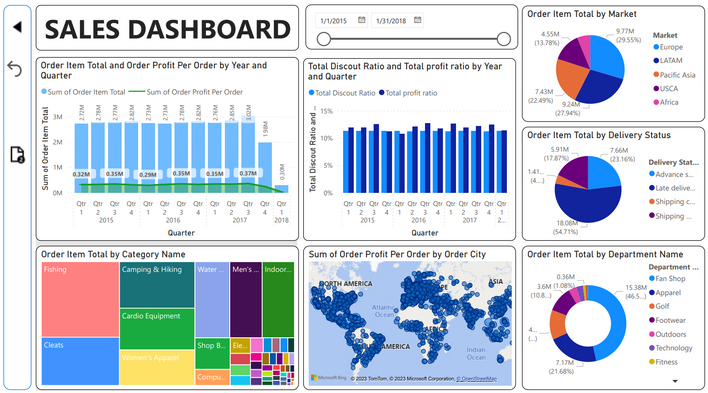Screen dimensions: 708x393
Task: Click the Sum of Order Profit Per Order legend
Action: [186, 92]
